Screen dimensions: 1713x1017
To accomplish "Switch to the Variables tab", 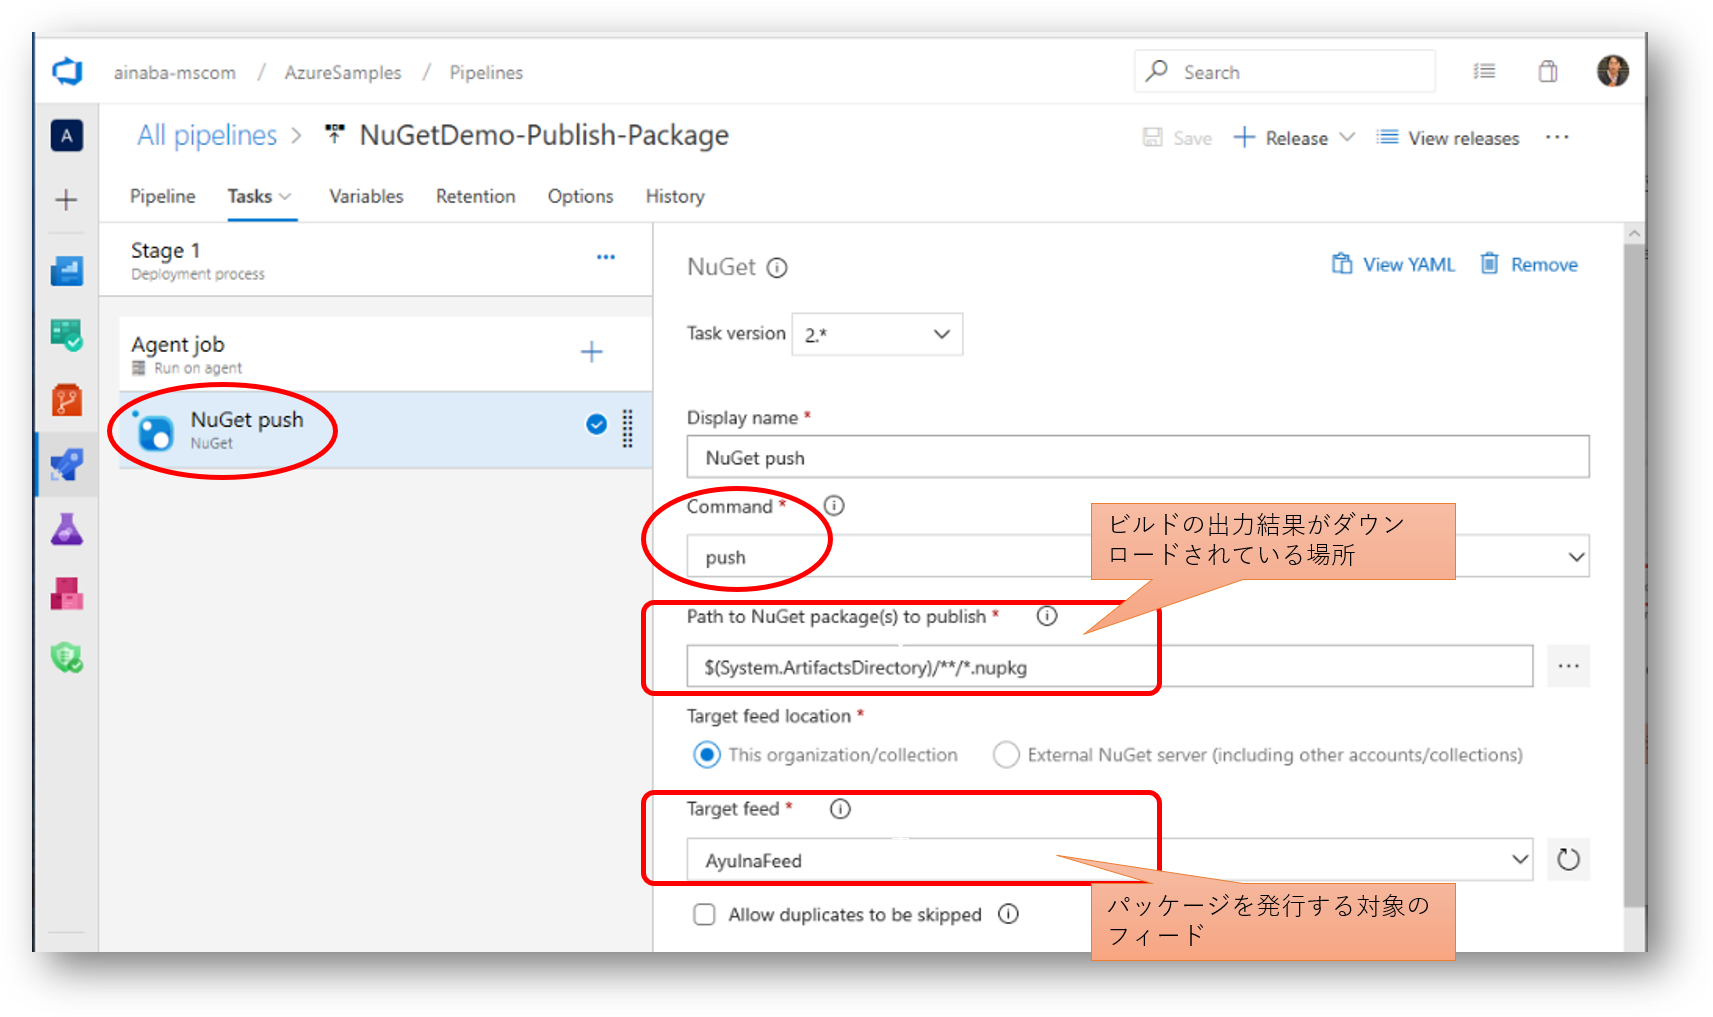I will 366,197.
